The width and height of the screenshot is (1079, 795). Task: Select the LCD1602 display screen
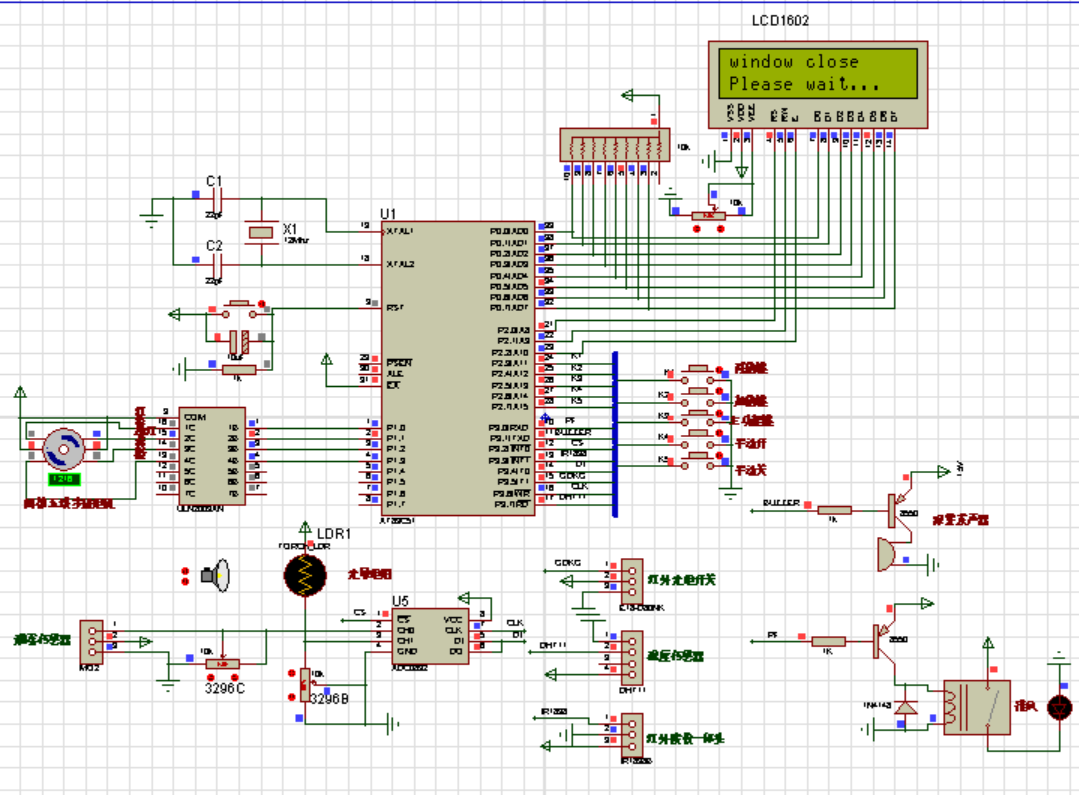(x=818, y=73)
